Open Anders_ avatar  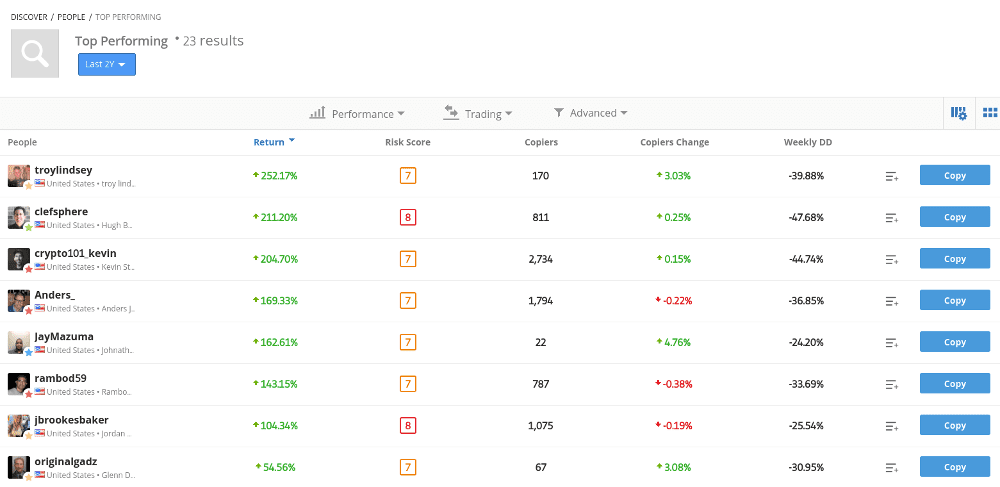coord(18,300)
